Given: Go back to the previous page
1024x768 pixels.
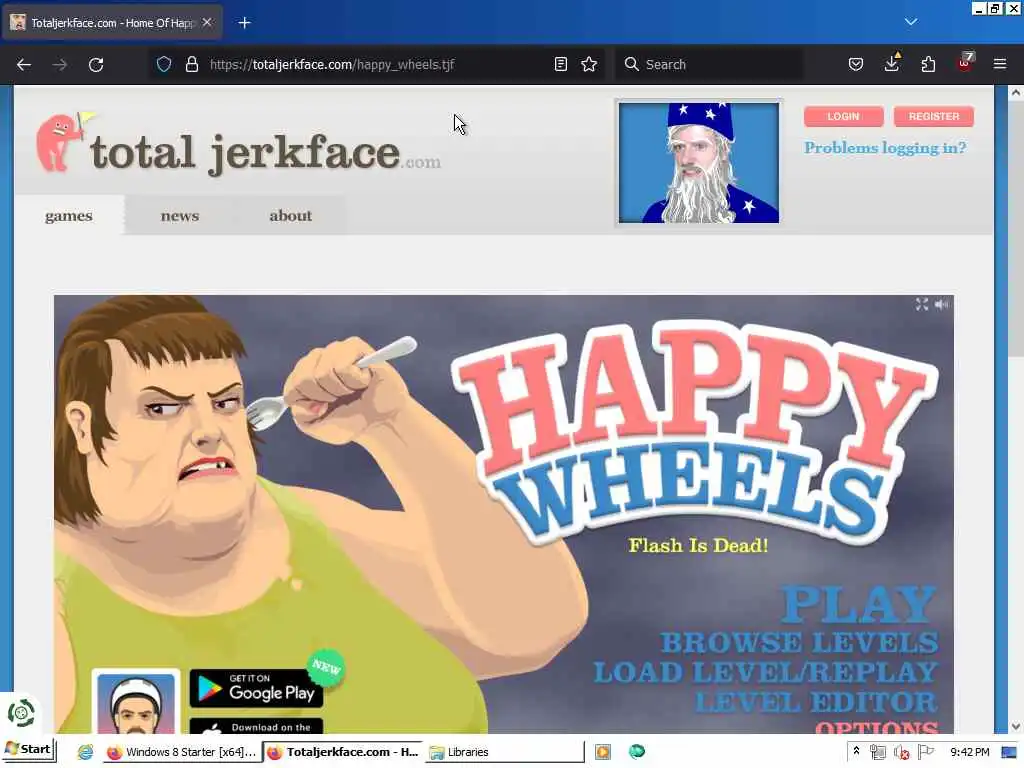Looking at the screenshot, I should 24,64.
